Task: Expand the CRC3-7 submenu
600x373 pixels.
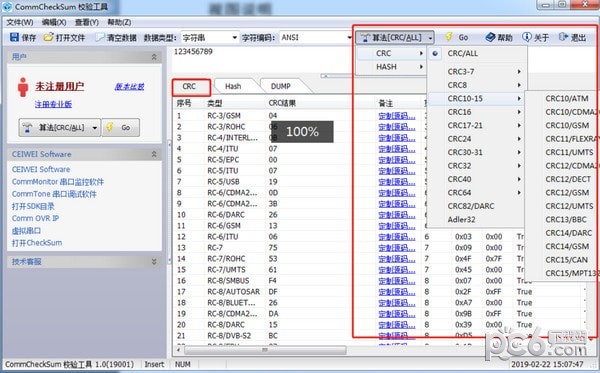Action: point(476,72)
